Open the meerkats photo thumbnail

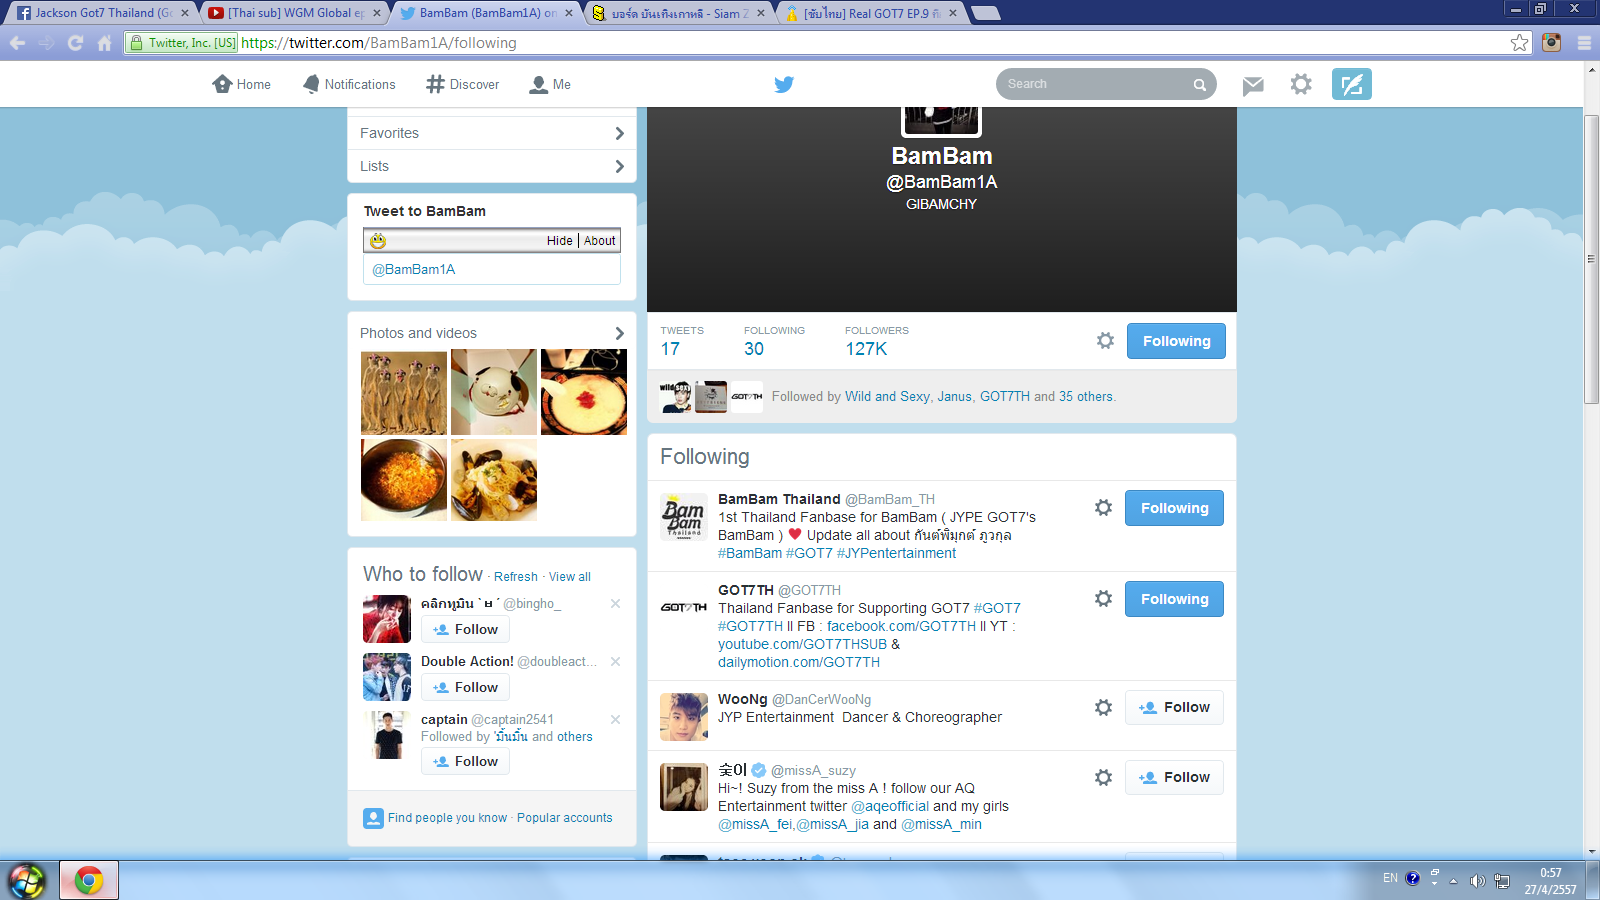click(x=404, y=392)
